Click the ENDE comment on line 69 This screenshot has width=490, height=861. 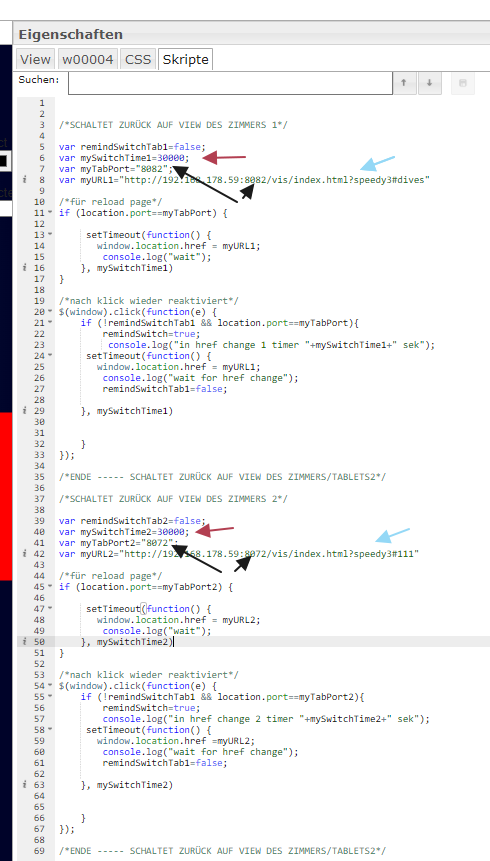[x=222, y=851]
